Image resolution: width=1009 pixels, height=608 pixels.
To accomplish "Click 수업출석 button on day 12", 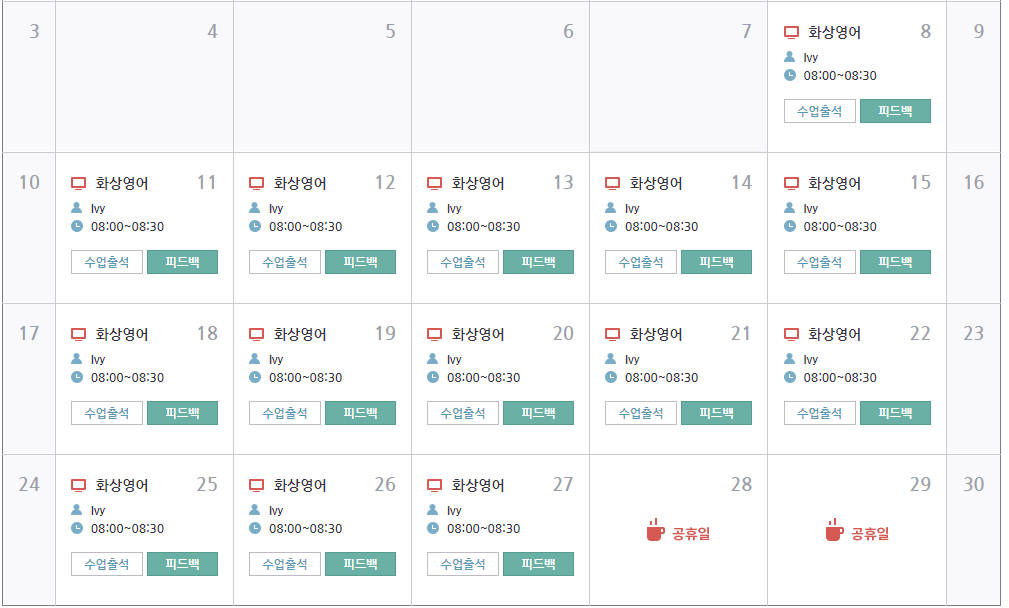I will pyautogui.click(x=285, y=262).
